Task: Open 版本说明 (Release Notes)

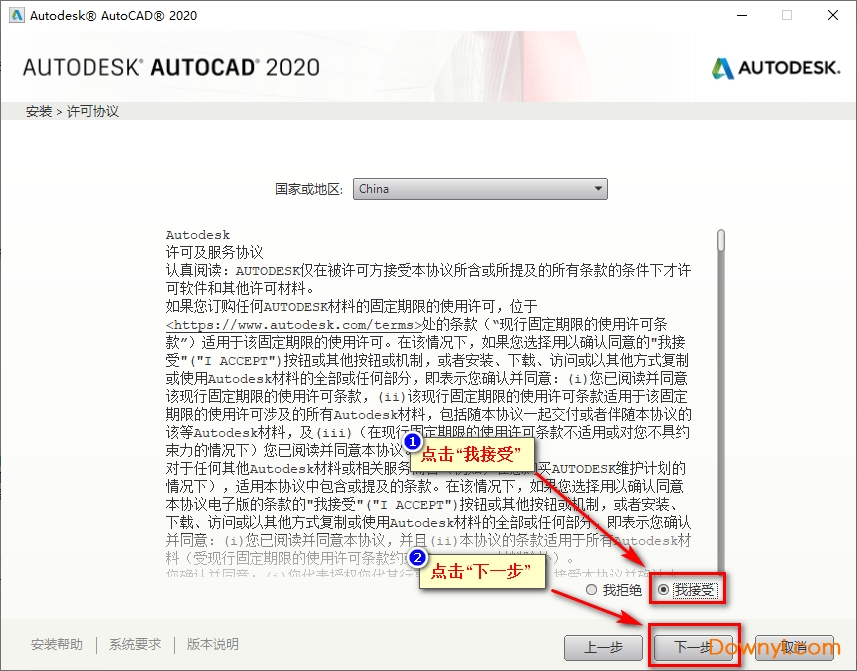Action: point(211,645)
